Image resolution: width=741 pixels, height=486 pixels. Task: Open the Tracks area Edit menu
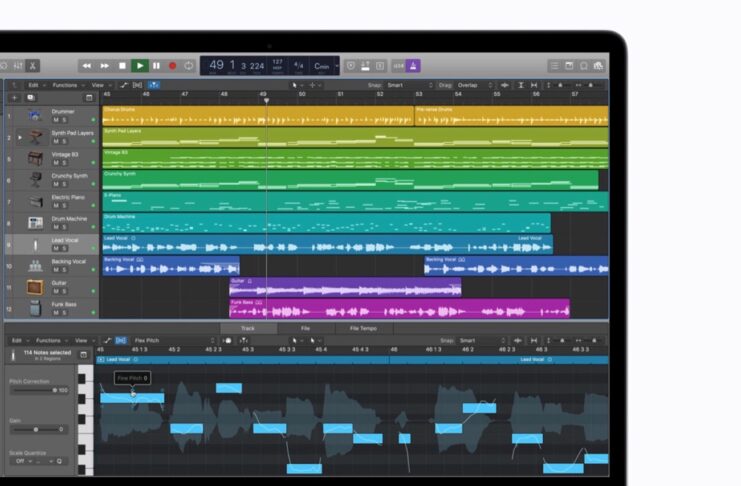click(36, 85)
